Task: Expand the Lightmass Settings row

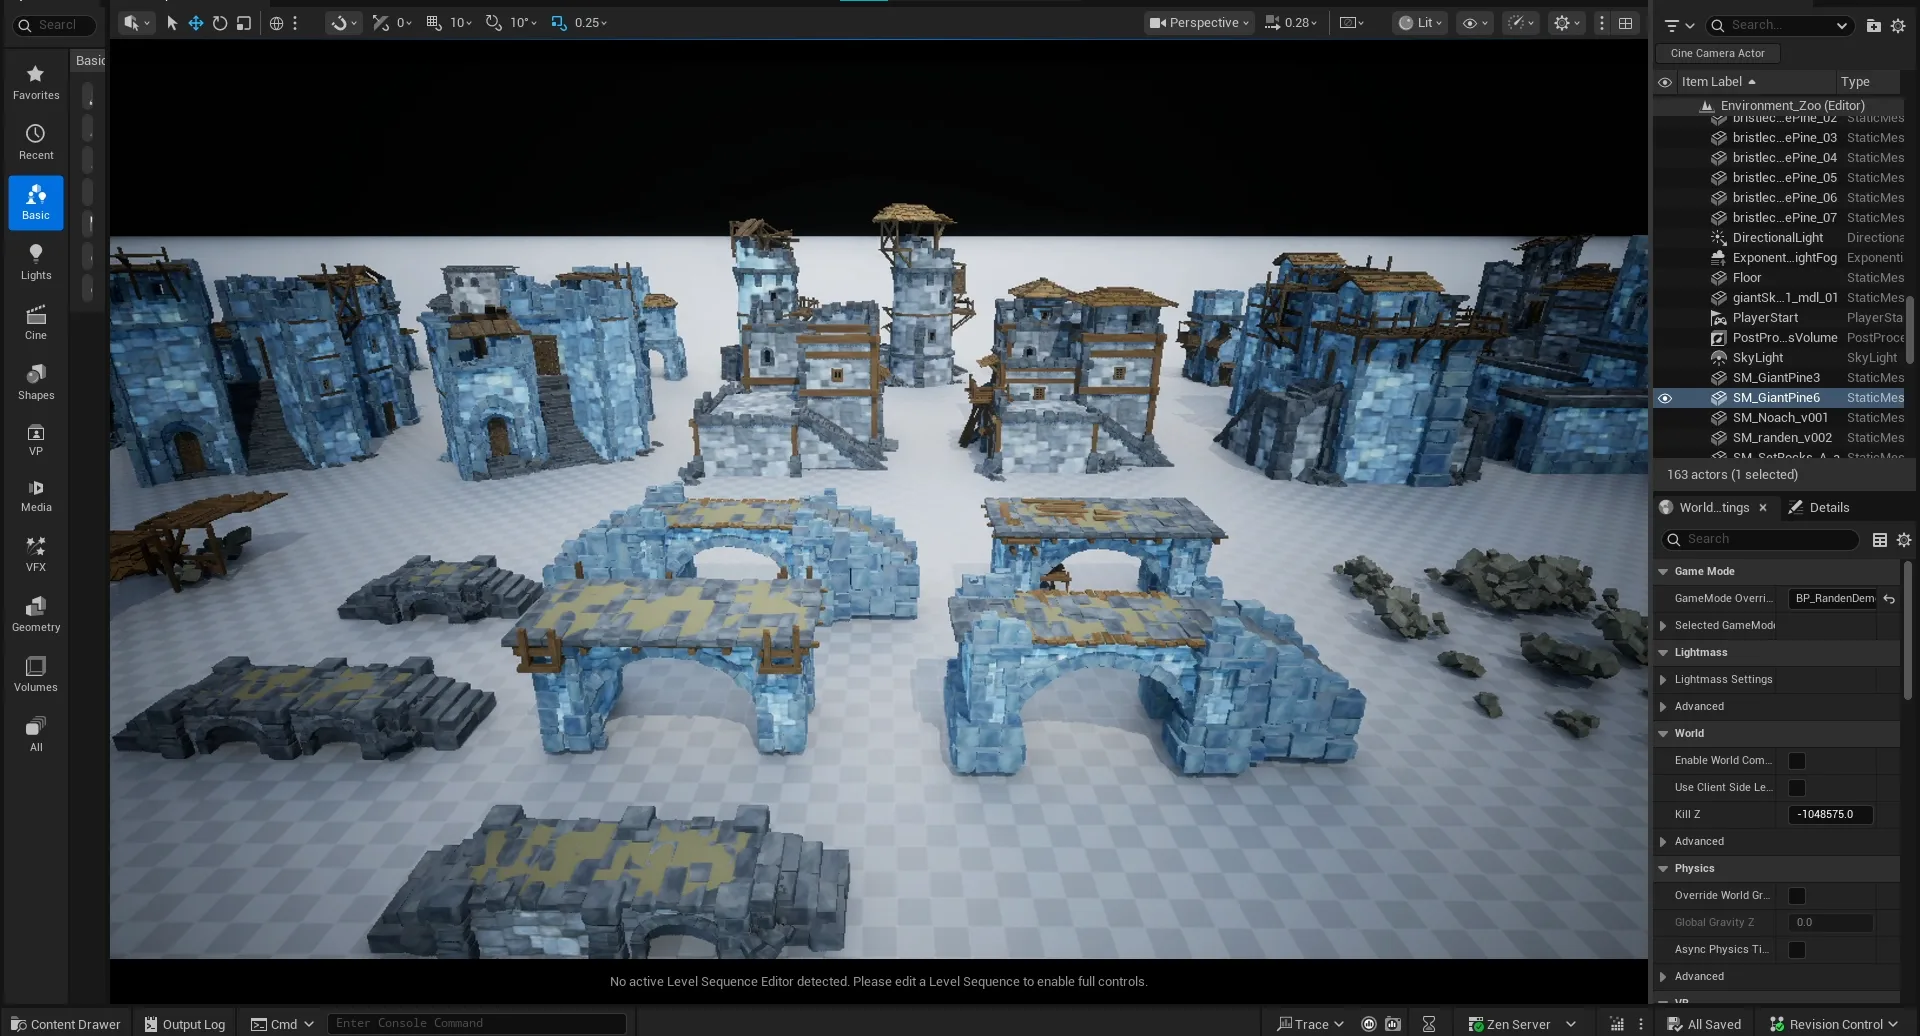Action: tap(1663, 680)
